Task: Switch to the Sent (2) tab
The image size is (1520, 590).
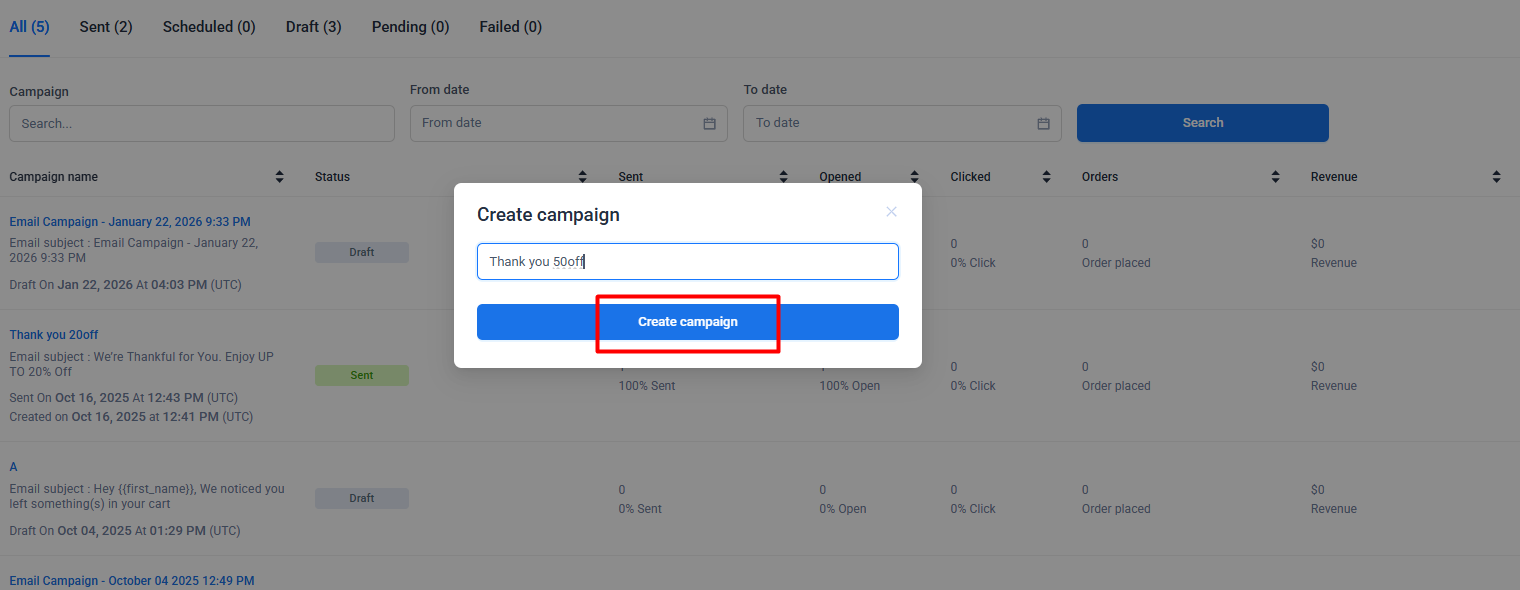Action: pyautogui.click(x=106, y=27)
